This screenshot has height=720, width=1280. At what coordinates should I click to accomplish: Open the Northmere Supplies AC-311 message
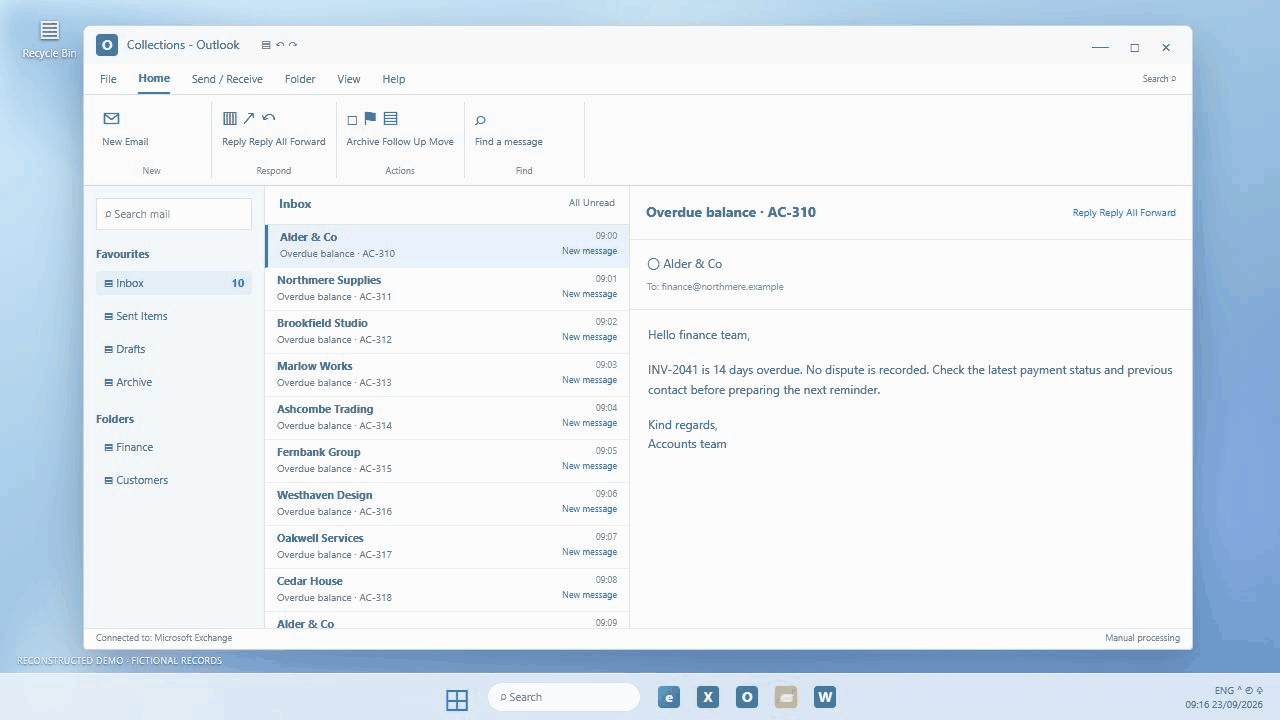(x=447, y=289)
